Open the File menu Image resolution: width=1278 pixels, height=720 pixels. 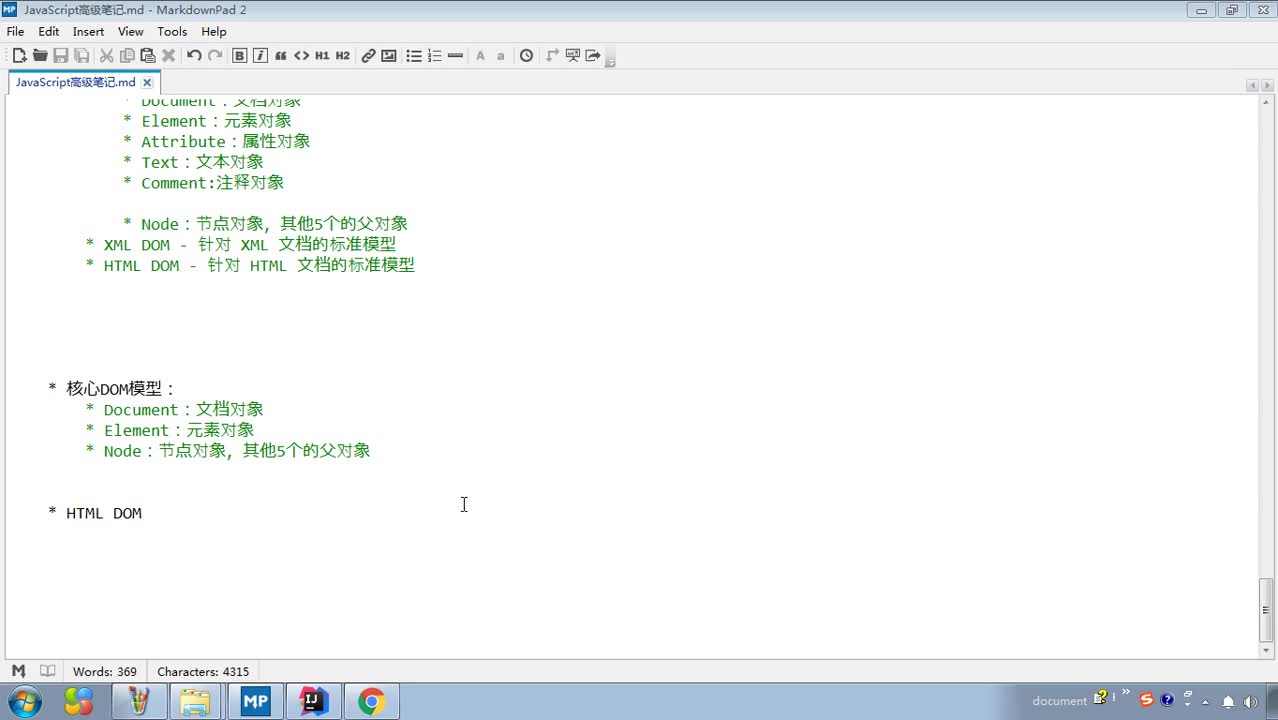[15, 31]
